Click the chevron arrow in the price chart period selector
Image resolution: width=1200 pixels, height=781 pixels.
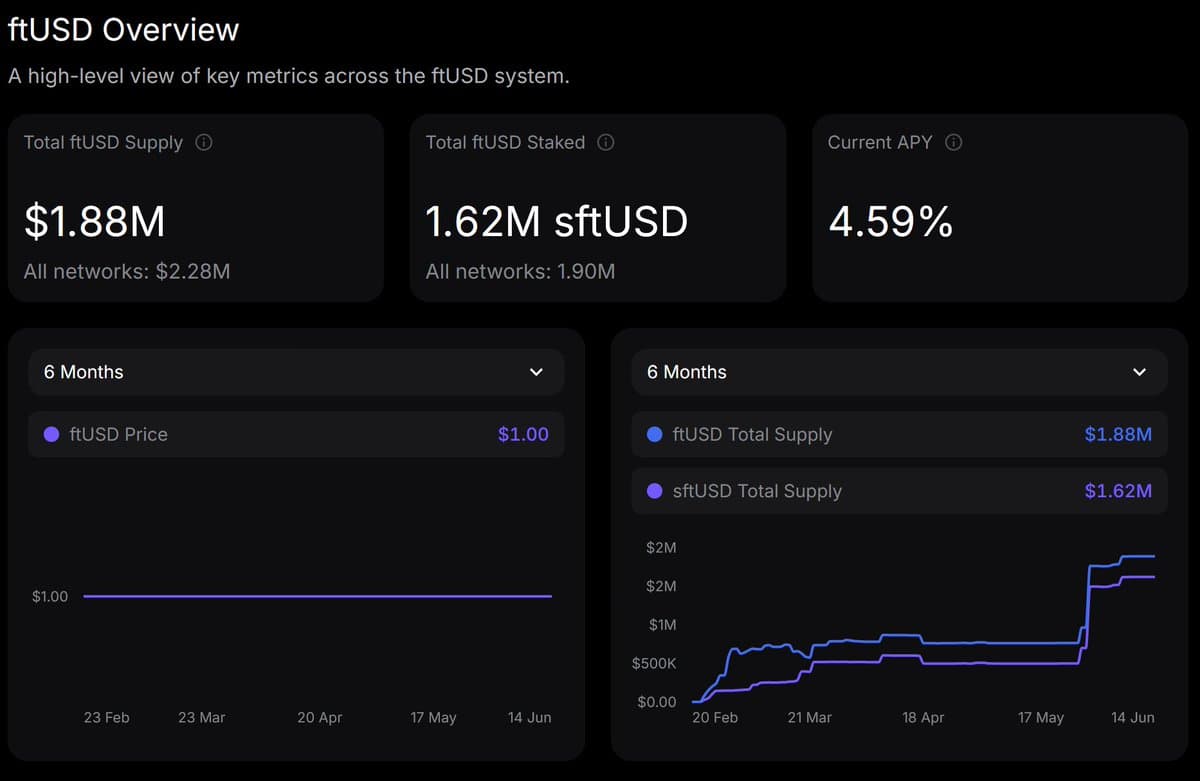tap(536, 372)
